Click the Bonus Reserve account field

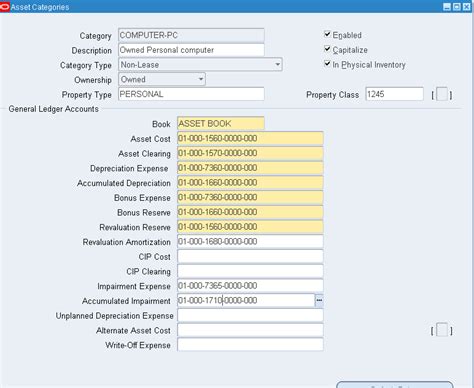[250, 212]
